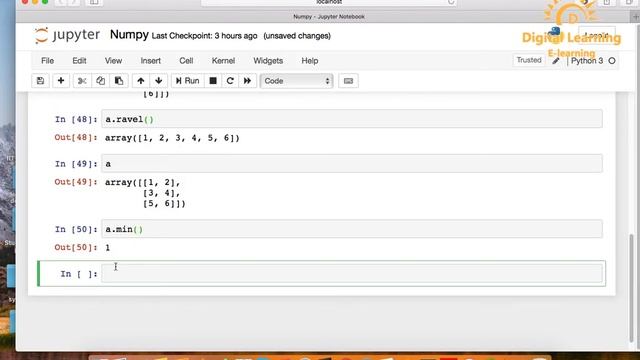Paste cells below icon
Screen dimensions: 640x360
(x=119, y=81)
